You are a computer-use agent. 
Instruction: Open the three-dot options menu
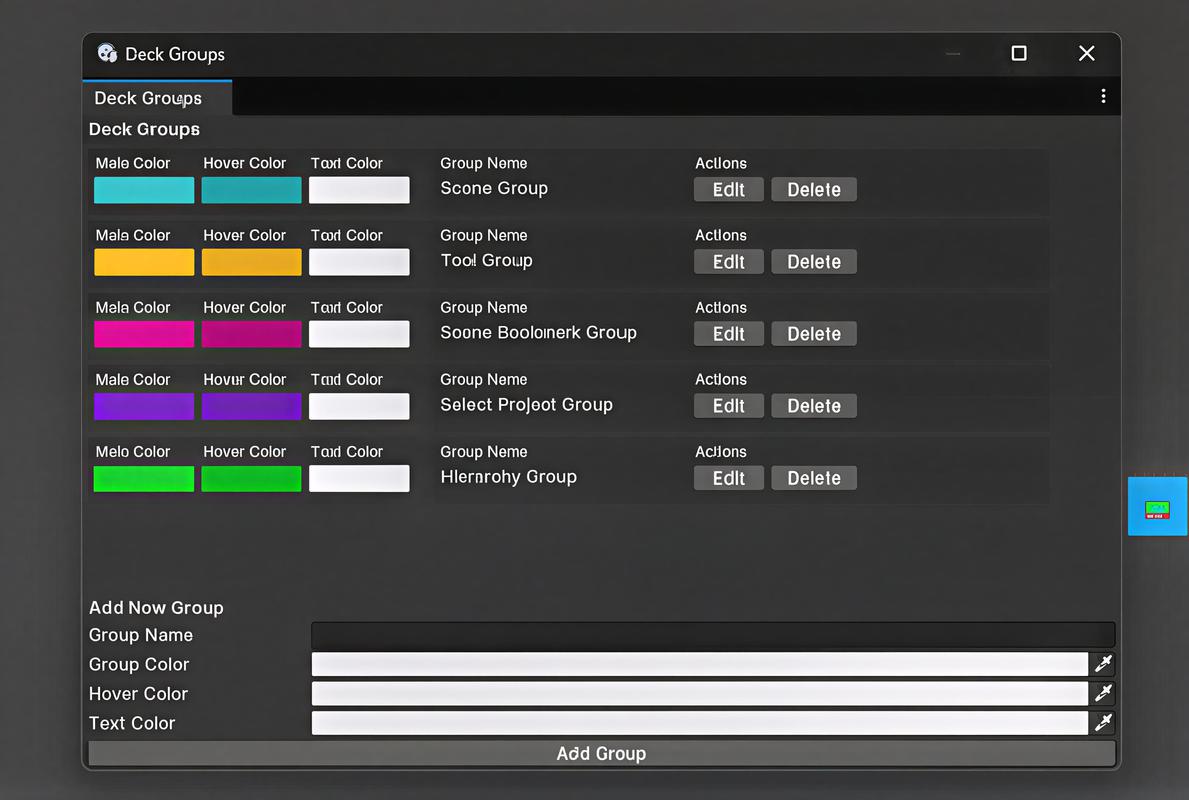point(1103,95)
